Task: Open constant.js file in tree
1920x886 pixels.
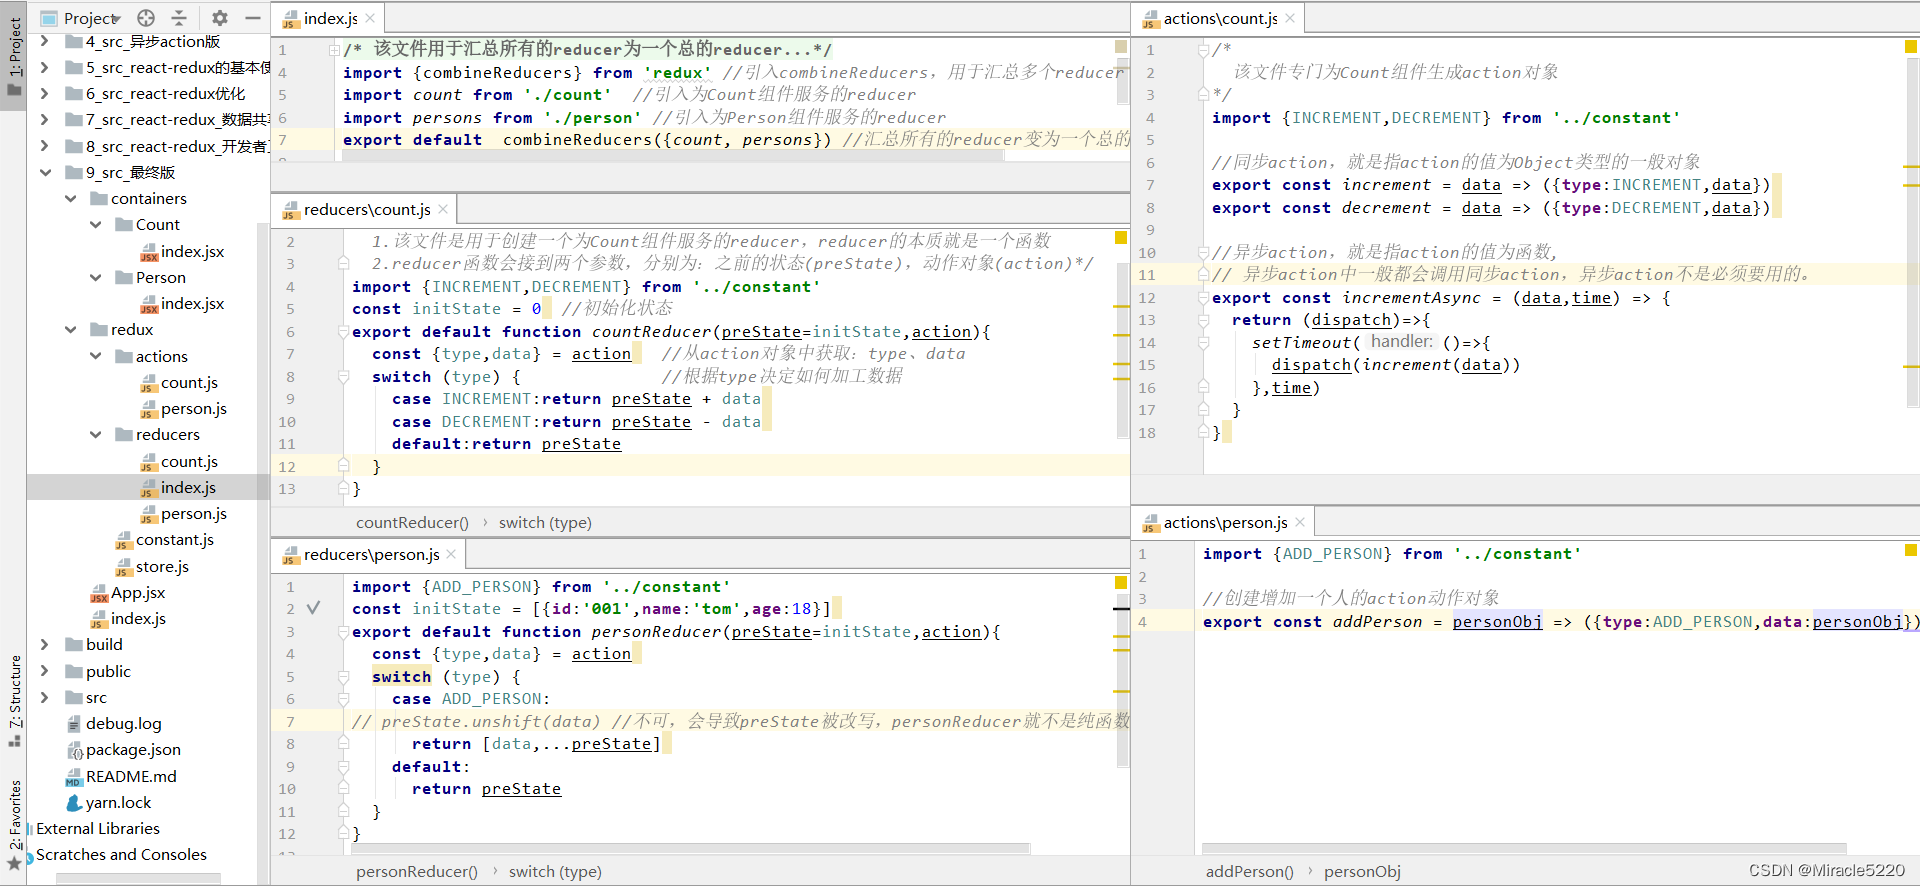Action: pyautogui.click(x=174, y=540)
